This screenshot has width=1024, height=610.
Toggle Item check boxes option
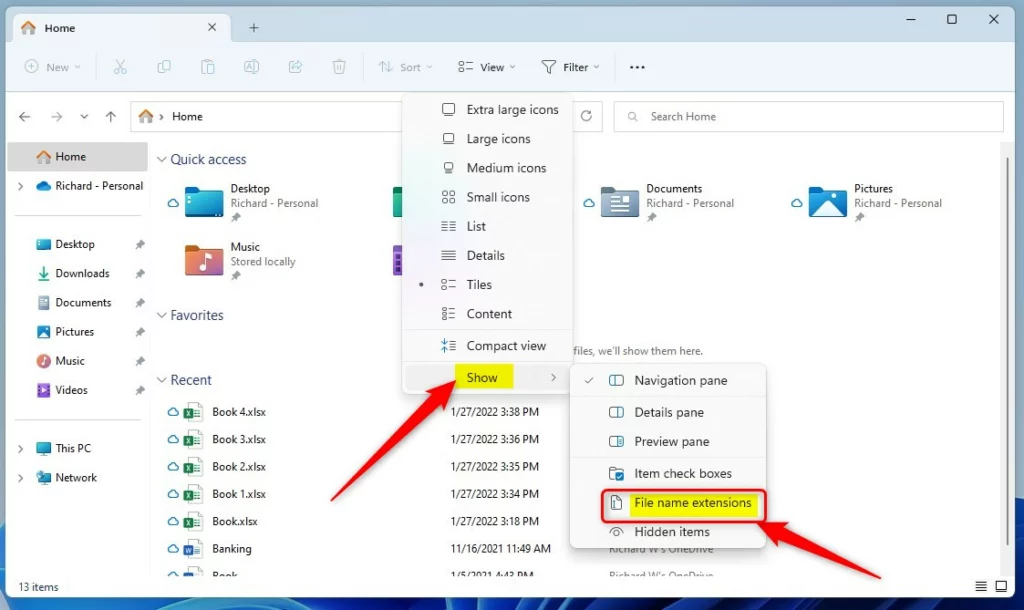click(682, 473)
